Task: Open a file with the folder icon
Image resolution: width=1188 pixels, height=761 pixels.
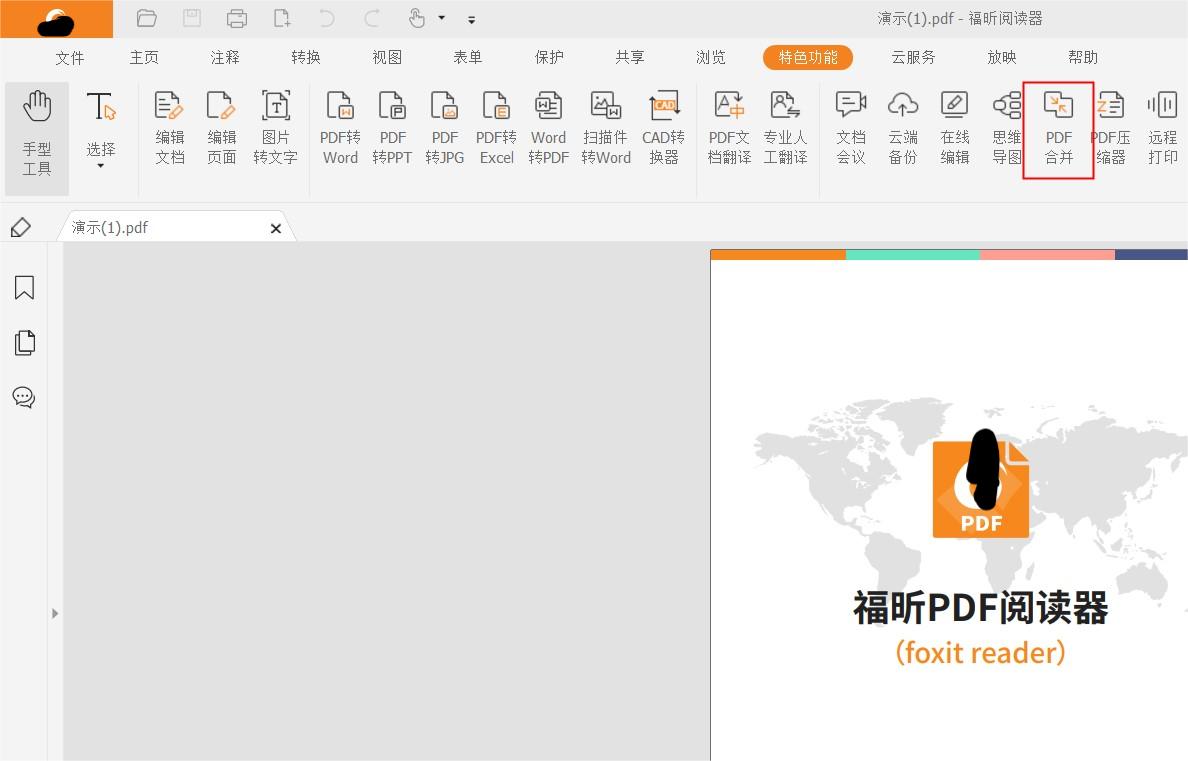Action: 146,18
